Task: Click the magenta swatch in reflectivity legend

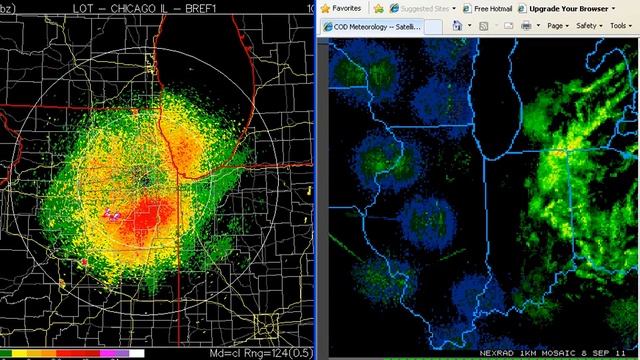Action: (x=107, y=353)
